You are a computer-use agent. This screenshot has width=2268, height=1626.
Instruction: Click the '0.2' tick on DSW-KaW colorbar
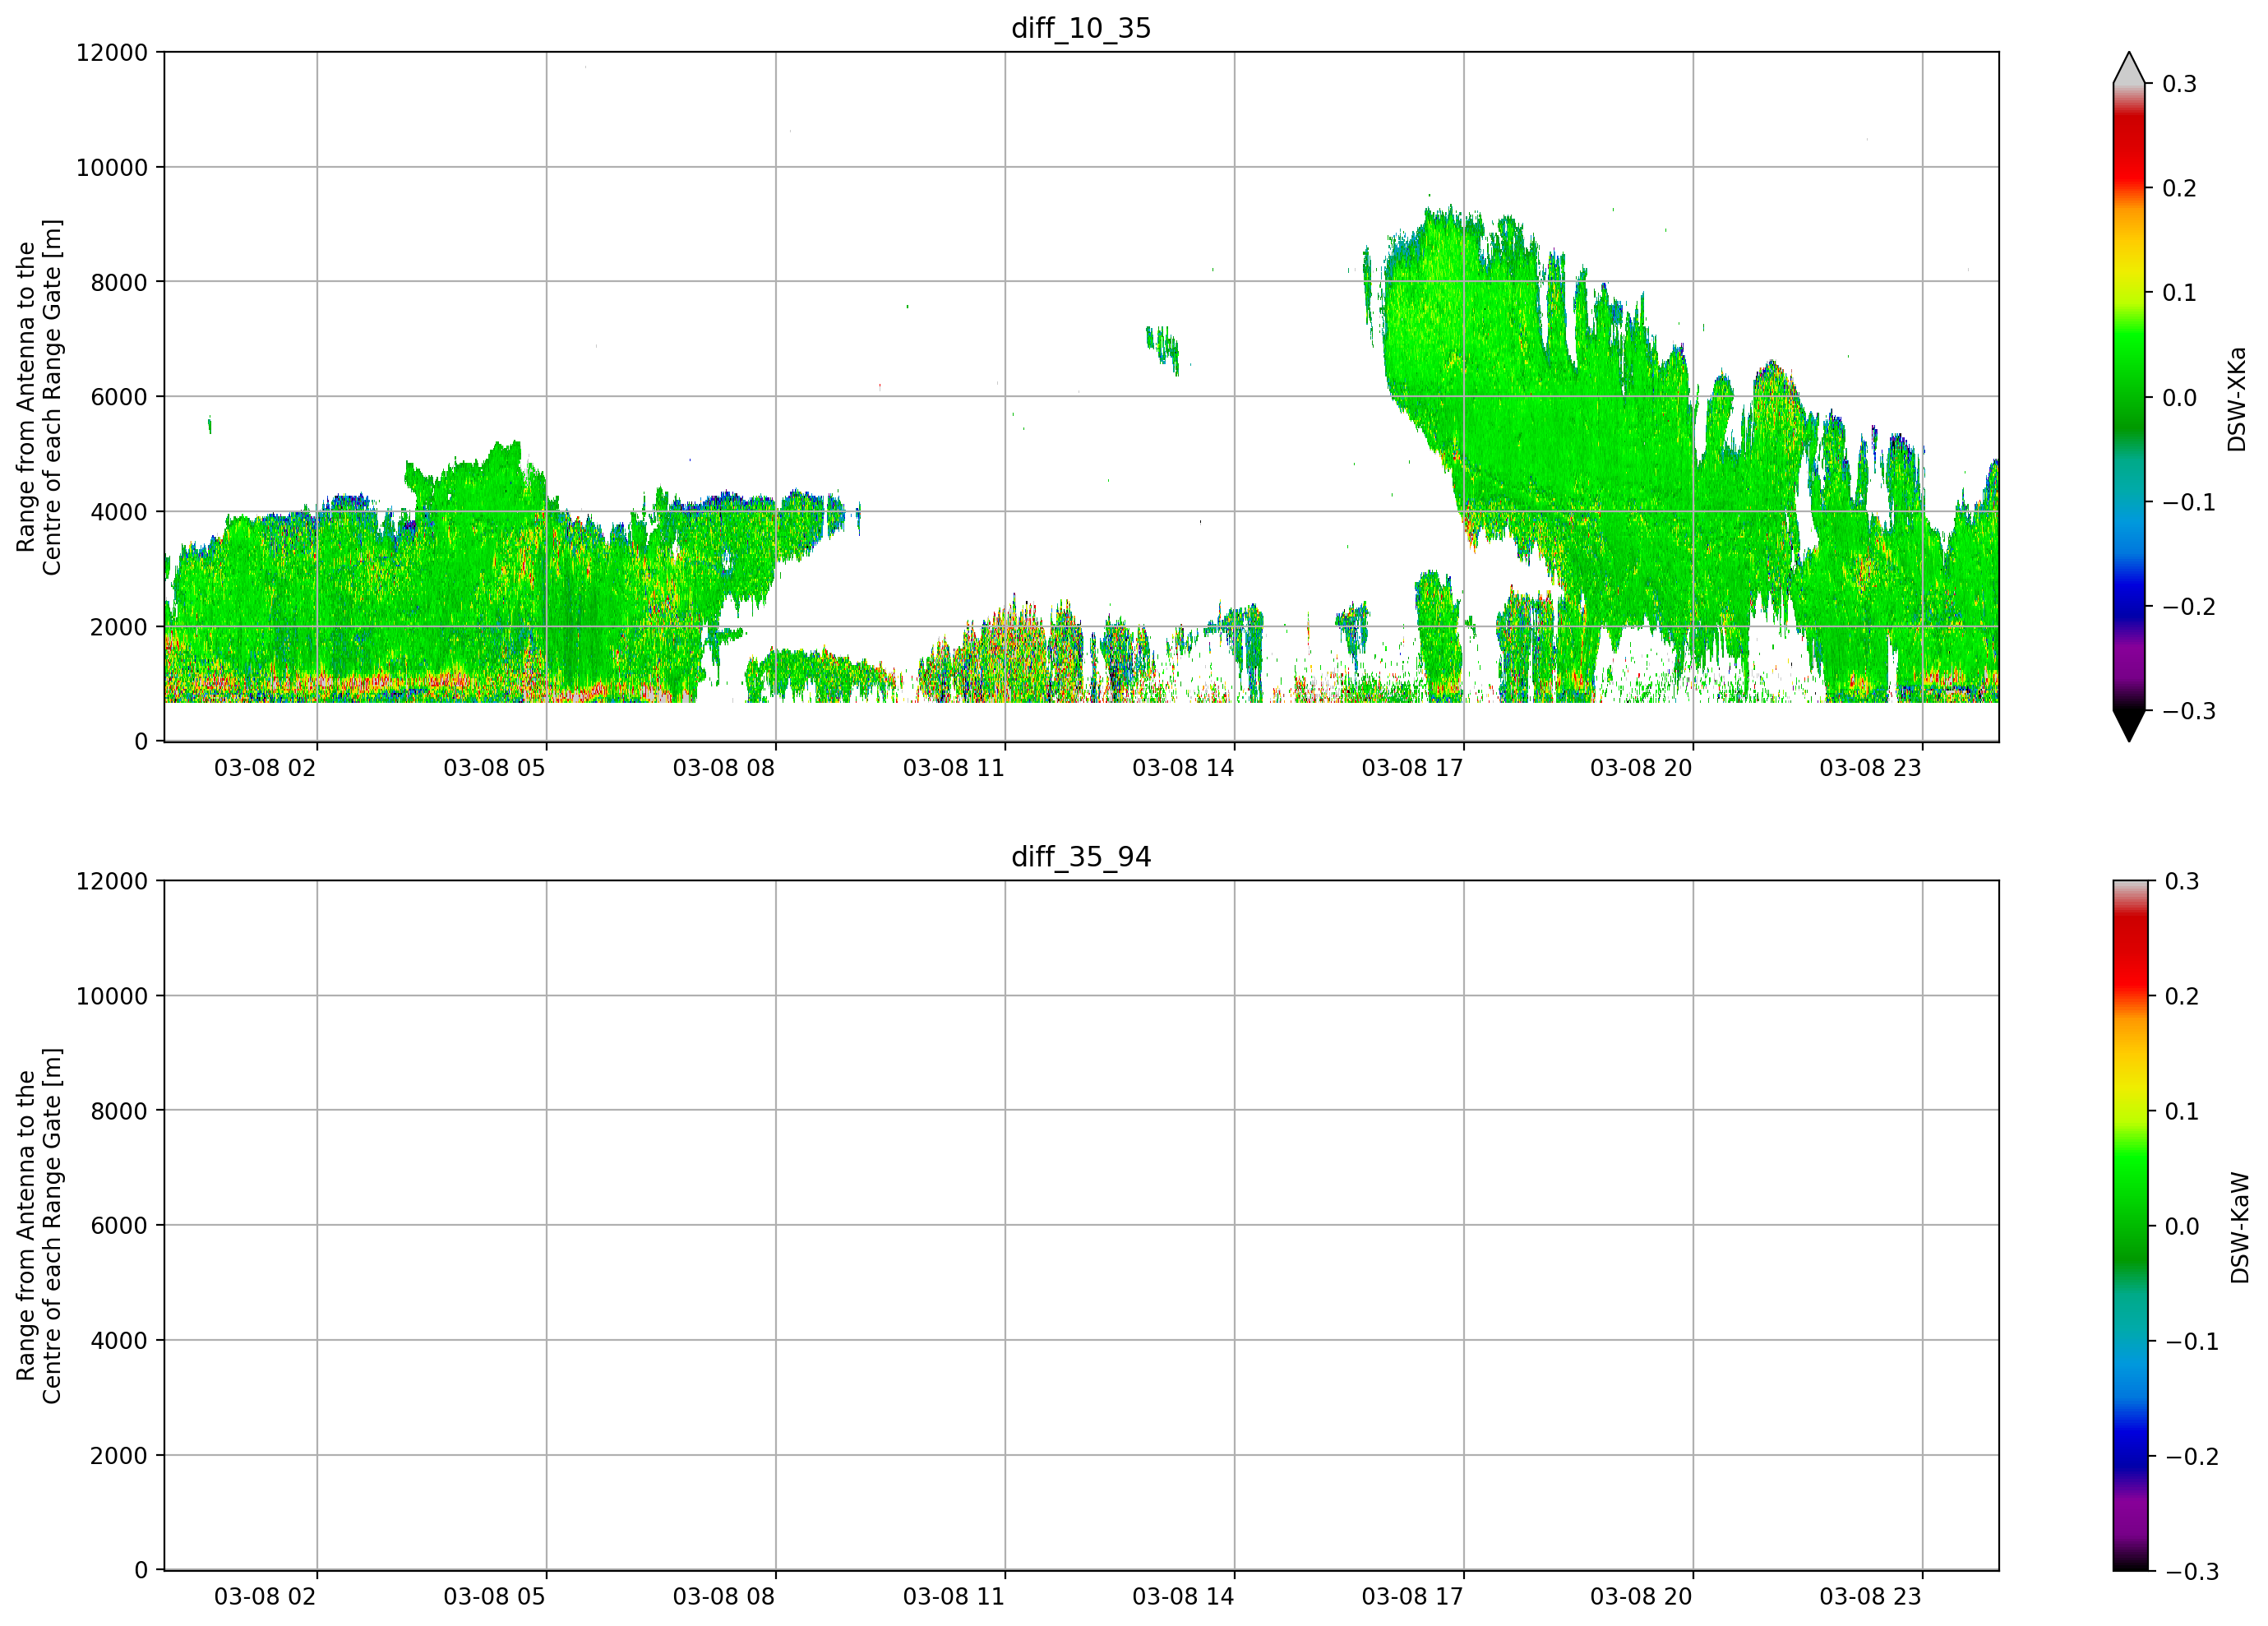point(2182,996)
